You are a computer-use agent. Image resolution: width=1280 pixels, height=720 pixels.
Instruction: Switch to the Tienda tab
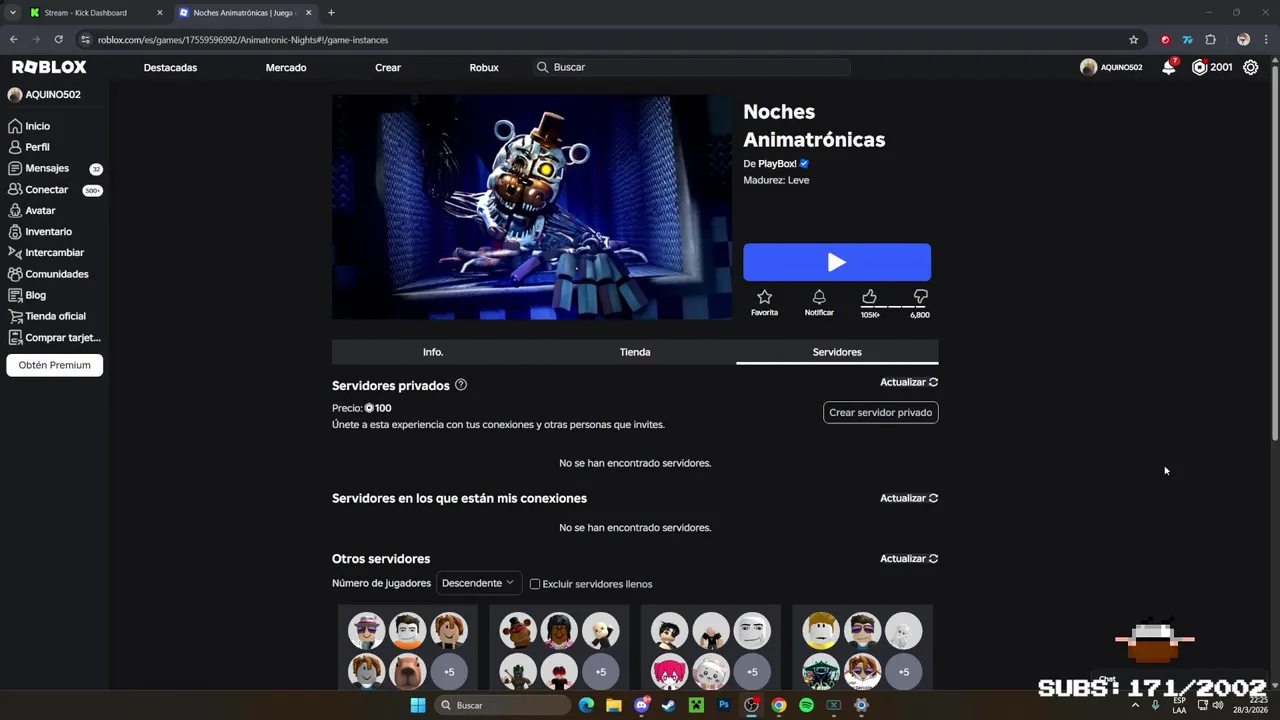(x=635, y=352)
